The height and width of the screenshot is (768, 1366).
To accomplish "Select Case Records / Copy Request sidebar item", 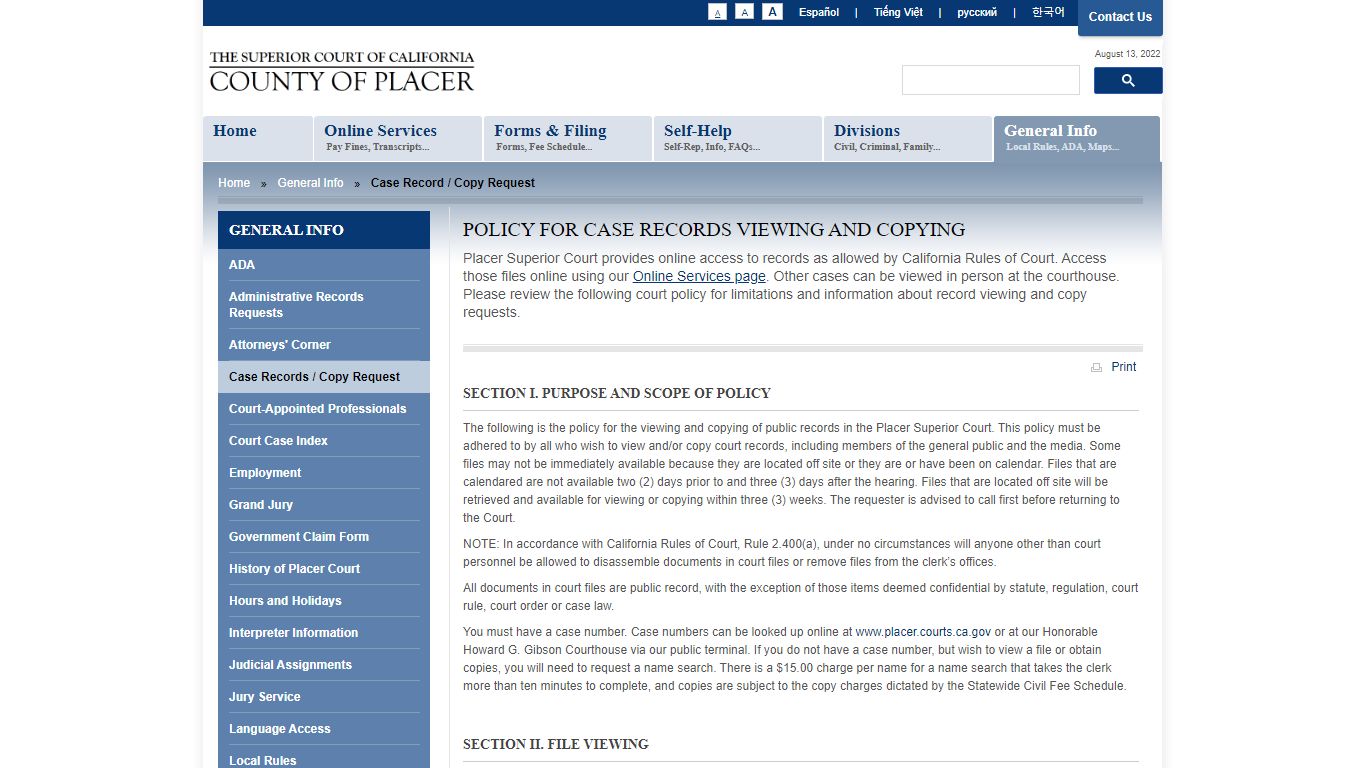I will point(324,377).
